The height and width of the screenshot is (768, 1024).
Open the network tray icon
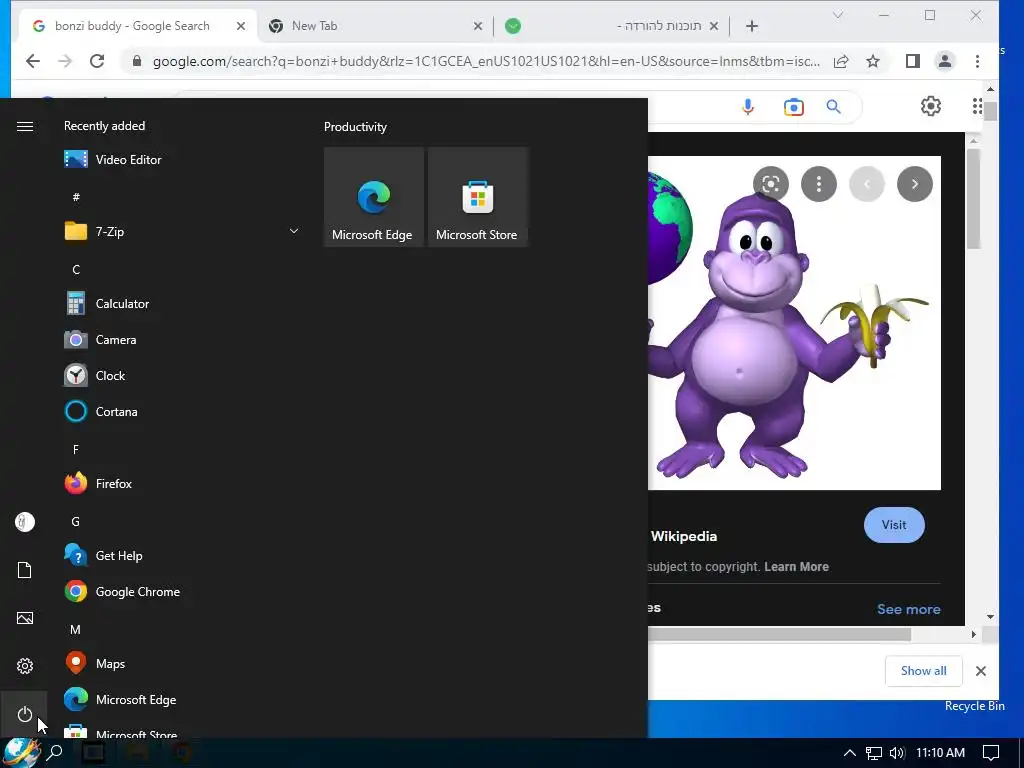874,753
